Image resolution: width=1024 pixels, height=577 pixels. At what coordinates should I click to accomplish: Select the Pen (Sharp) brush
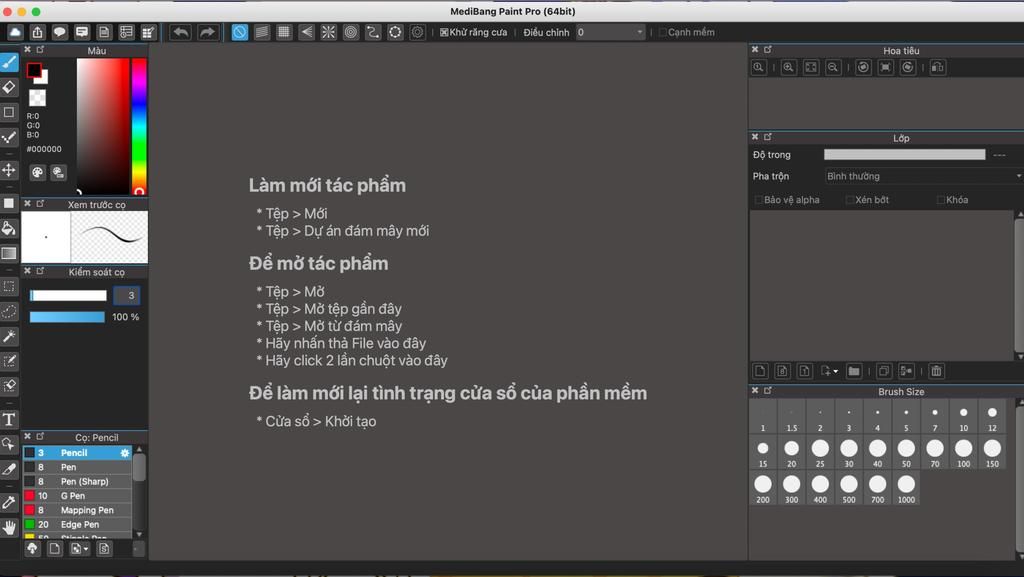(x=77, y=481)
